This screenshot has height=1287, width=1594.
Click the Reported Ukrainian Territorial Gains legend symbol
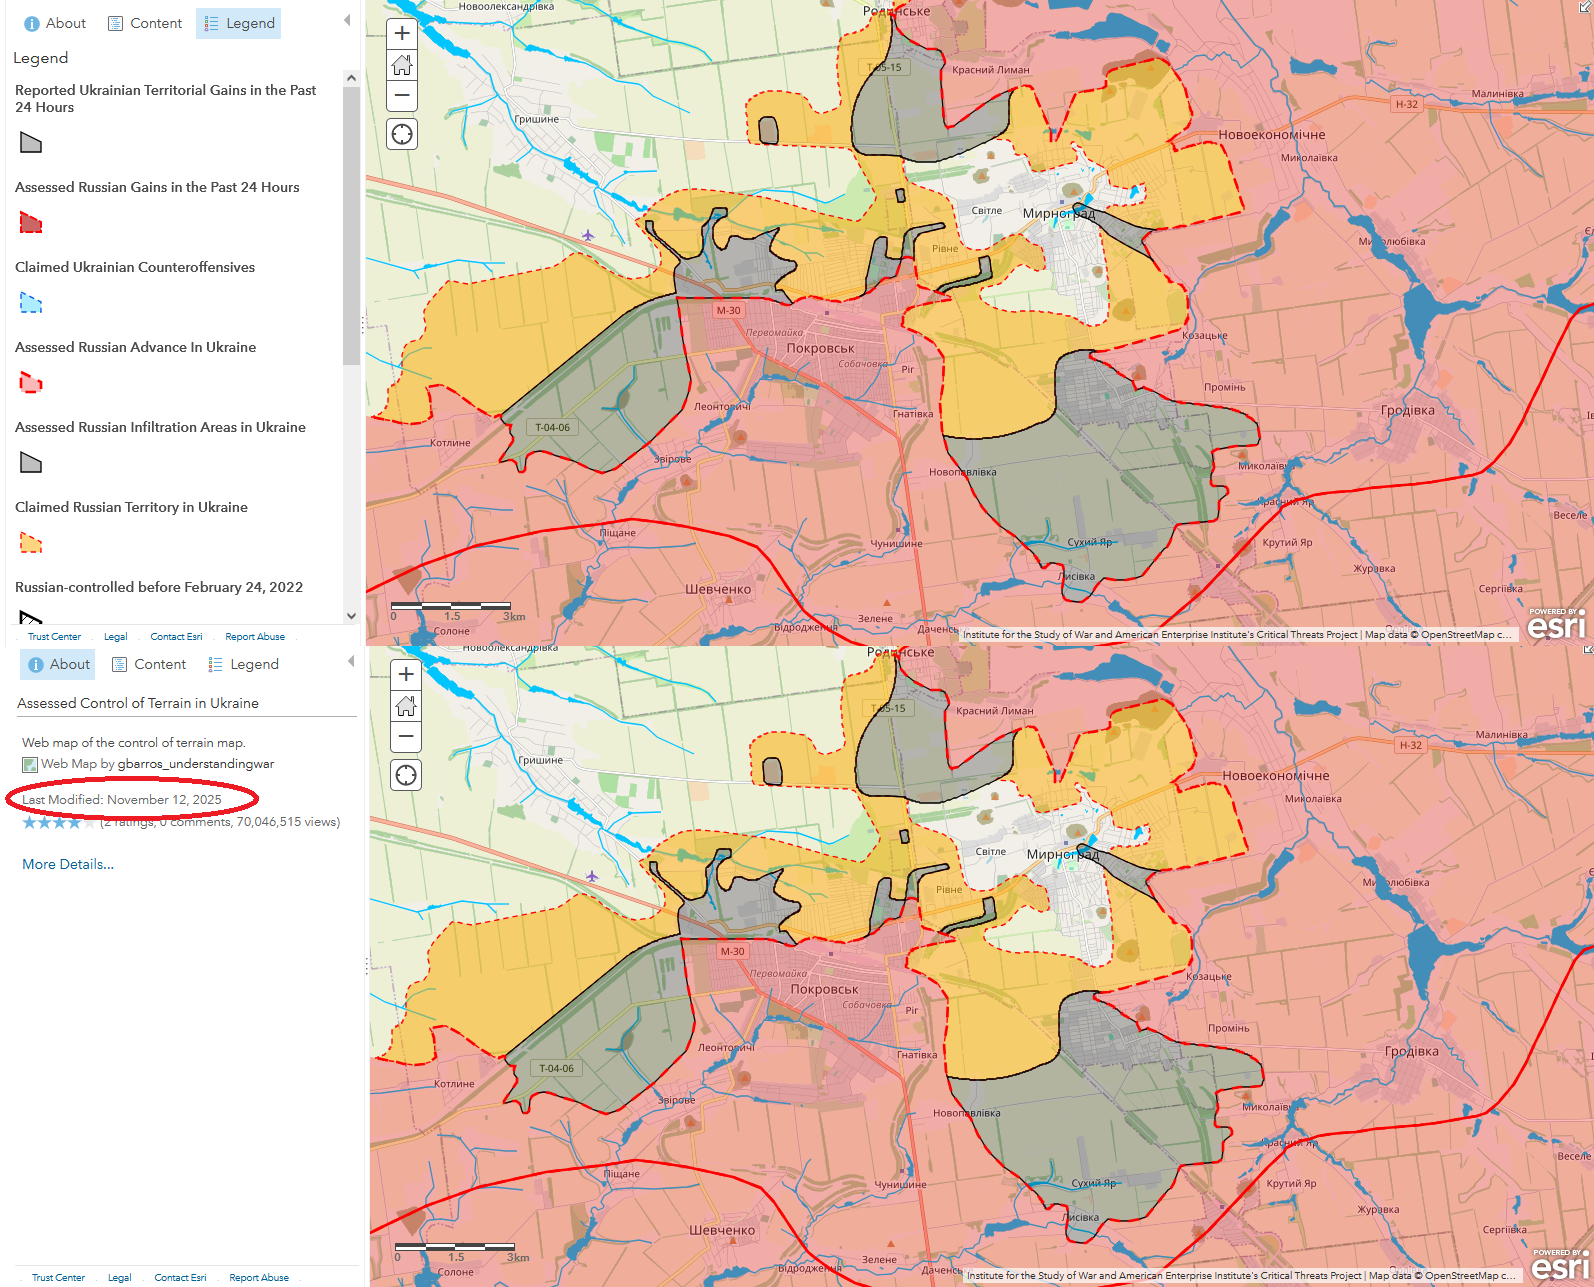click(x=31, y=143)
